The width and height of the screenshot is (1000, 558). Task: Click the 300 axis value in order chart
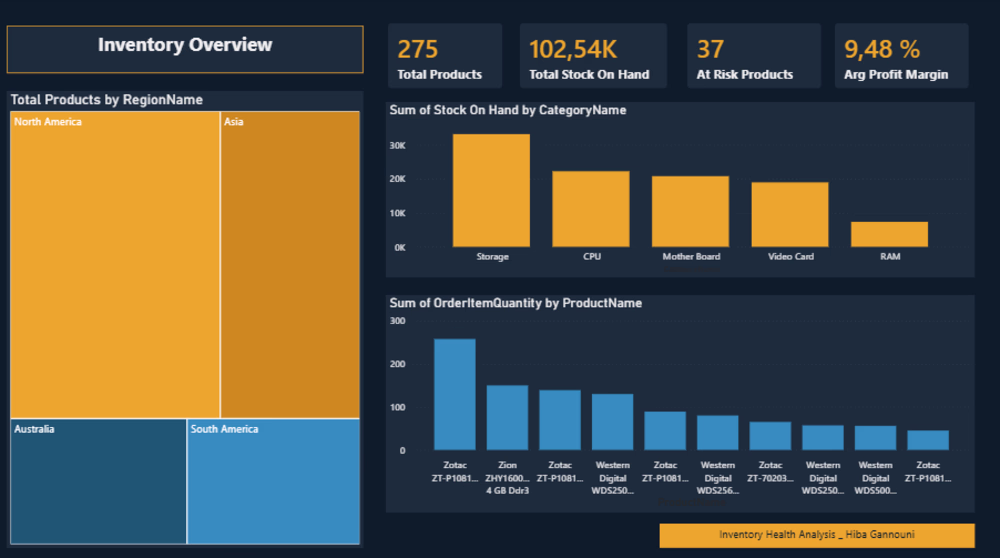[397, 321]
